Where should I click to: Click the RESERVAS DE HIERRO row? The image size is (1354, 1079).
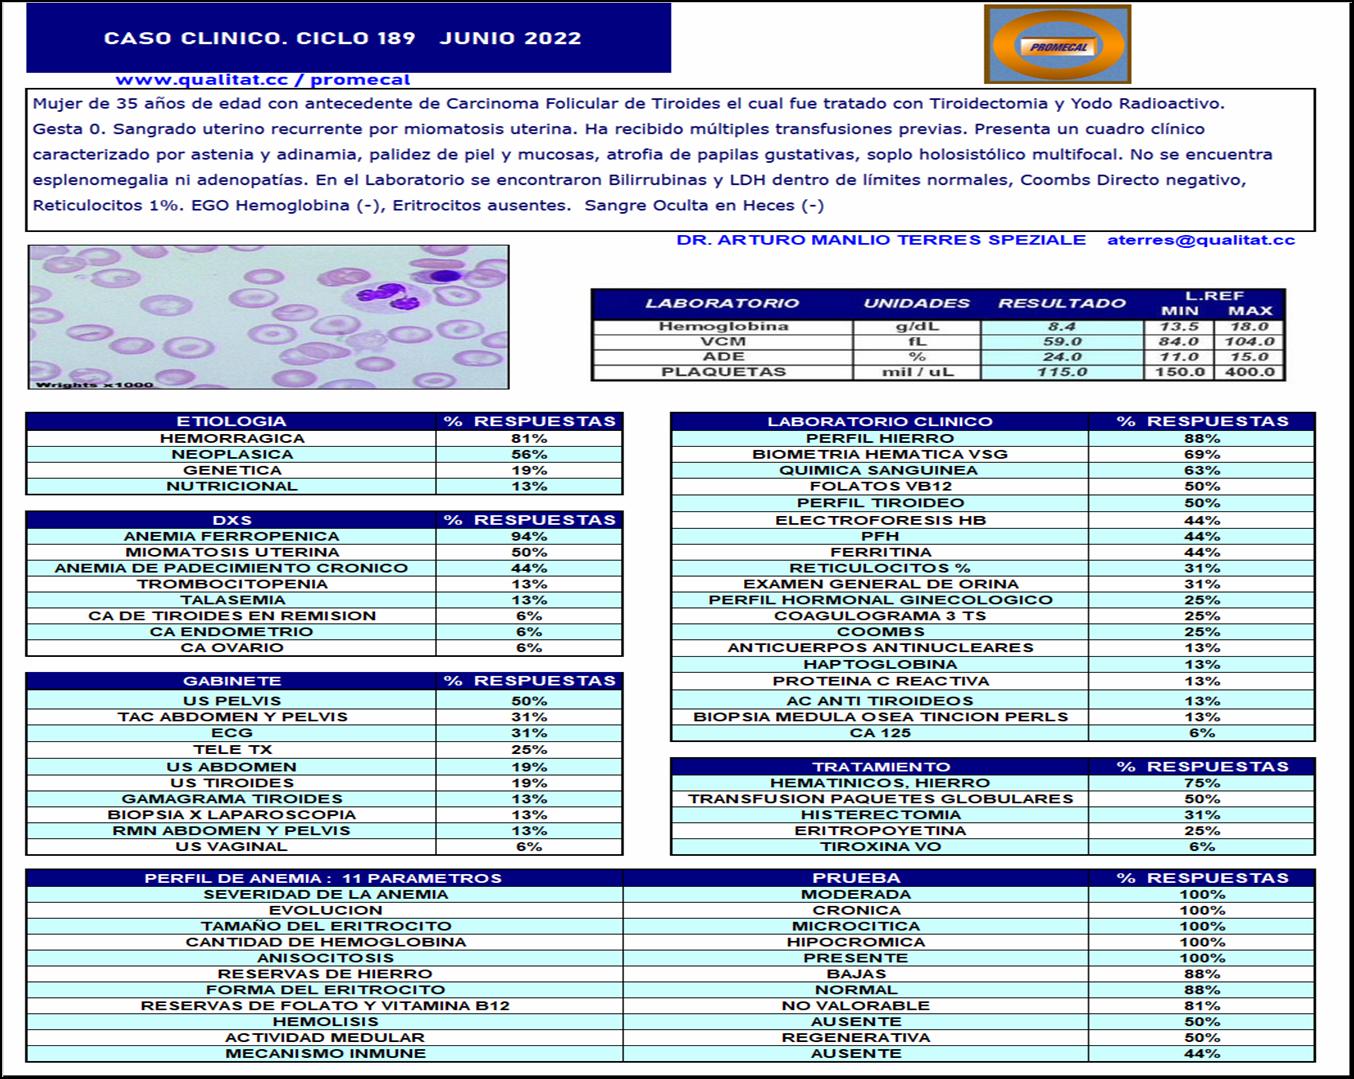[x=670, y=974]
